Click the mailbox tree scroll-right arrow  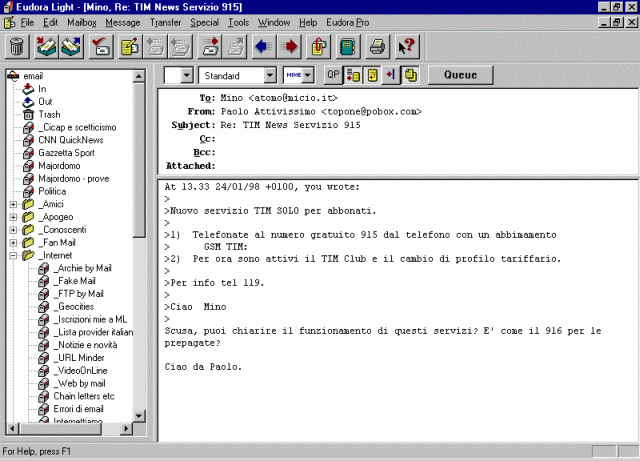coord(126,428)
